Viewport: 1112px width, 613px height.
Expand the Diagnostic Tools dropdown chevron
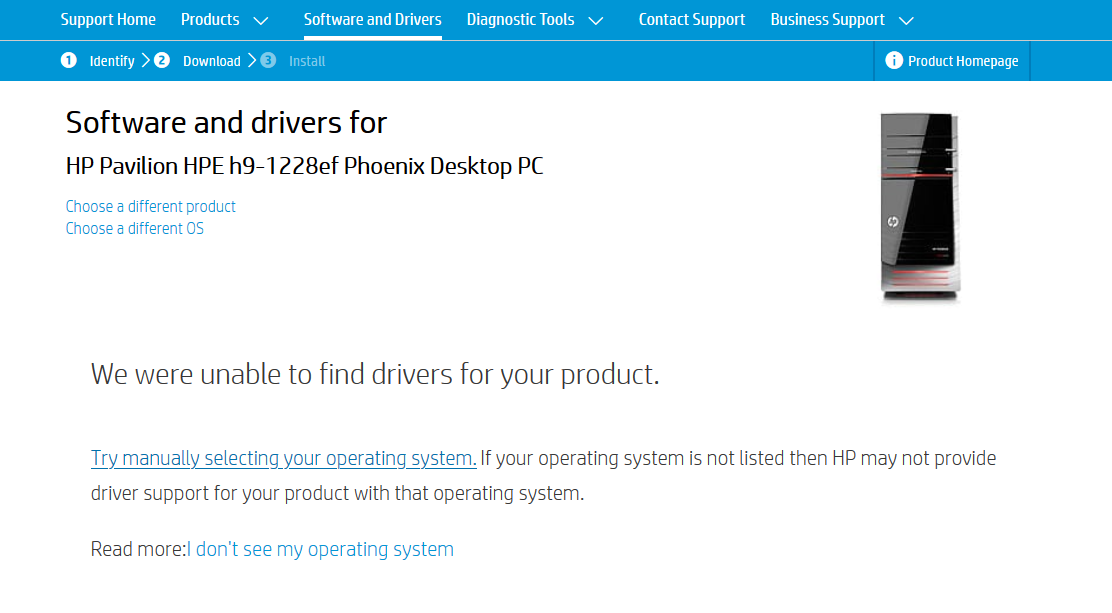(x=596, y=20)
